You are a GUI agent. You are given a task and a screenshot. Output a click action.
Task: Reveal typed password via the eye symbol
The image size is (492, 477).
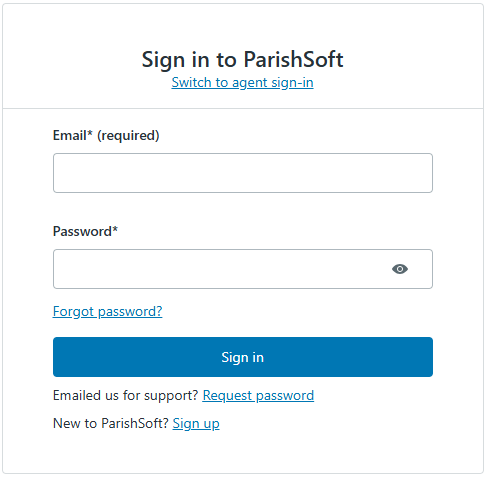coord(400,269)
